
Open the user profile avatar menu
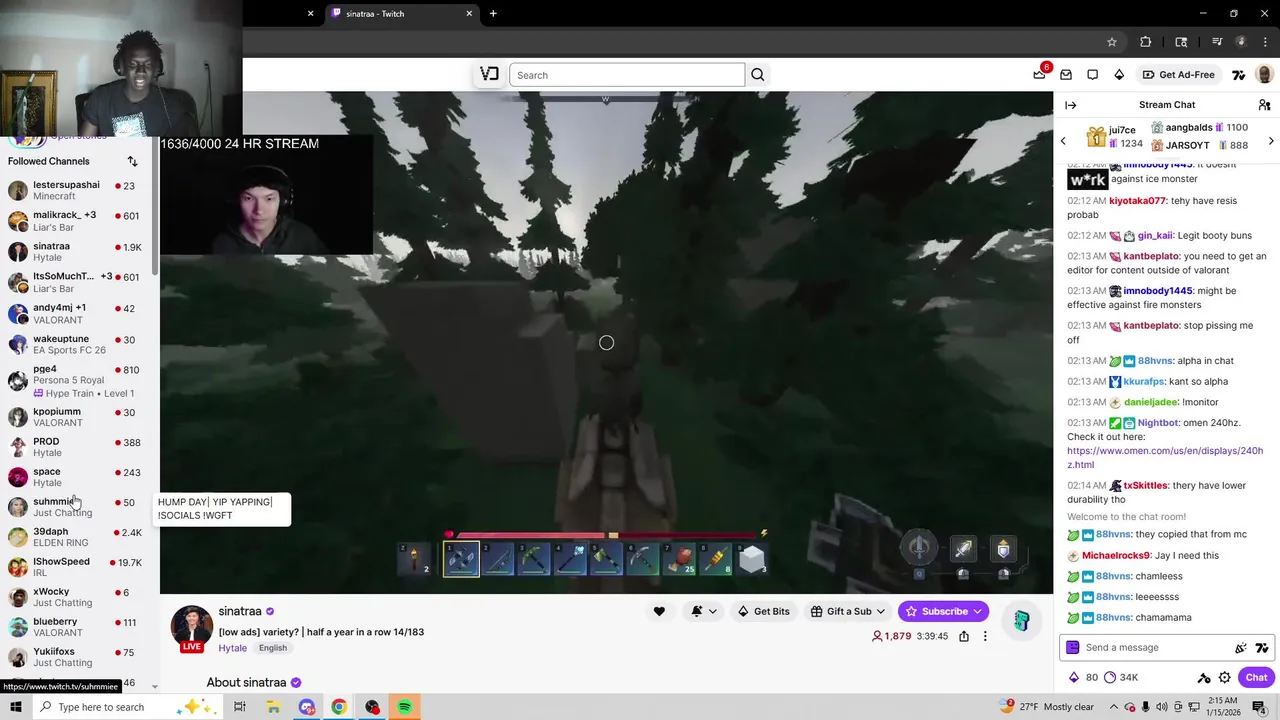[x=1264, y=75]
